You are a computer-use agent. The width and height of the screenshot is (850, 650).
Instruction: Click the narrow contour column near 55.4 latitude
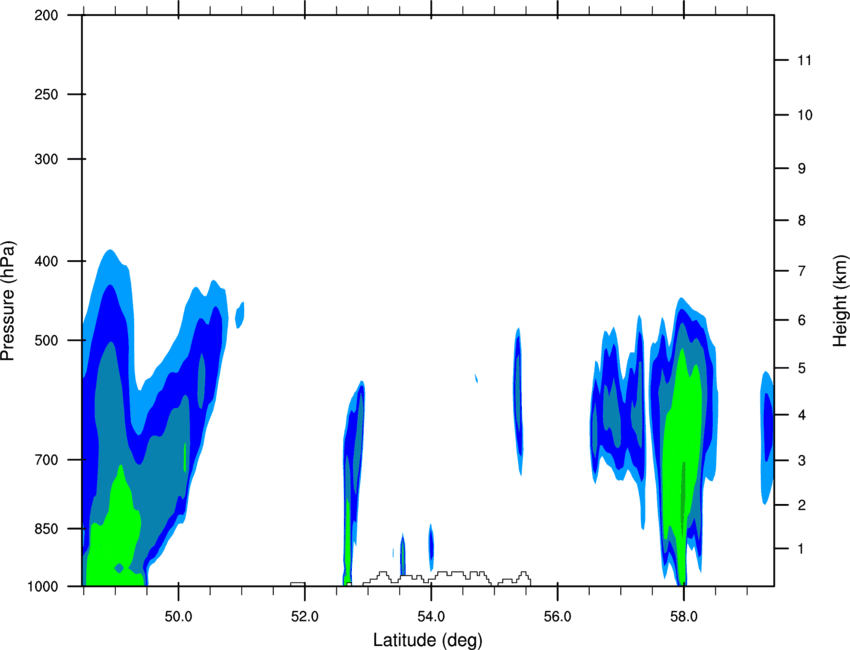pyautogui.click(x=518, y=401)
